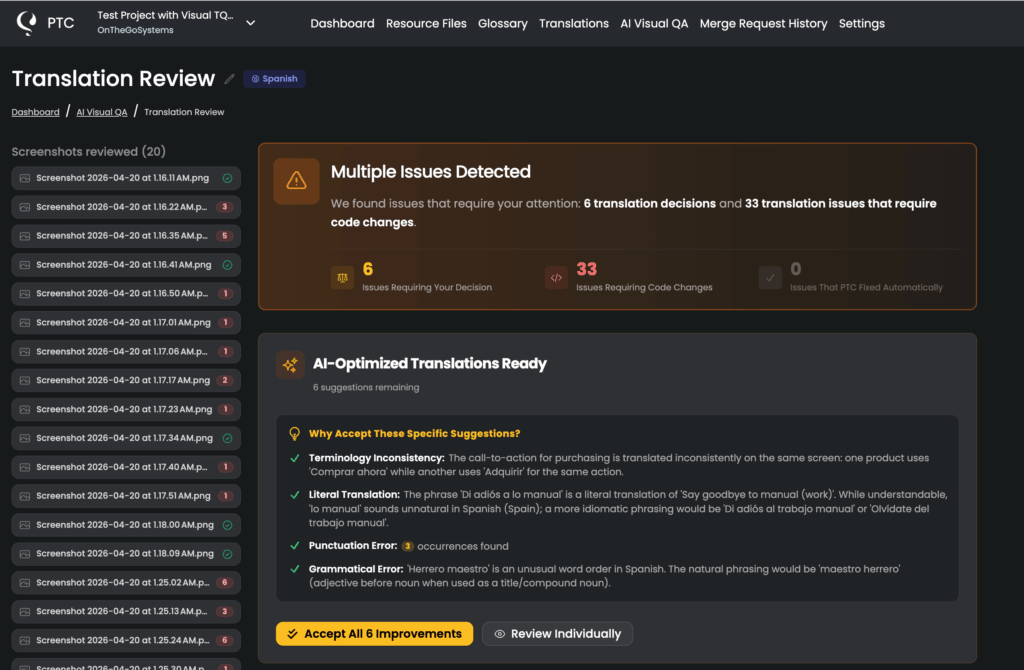This screenshot has height=670, width=1024.
Task: Open AI Visual QA nav item
Action: [x=654, y=24]
